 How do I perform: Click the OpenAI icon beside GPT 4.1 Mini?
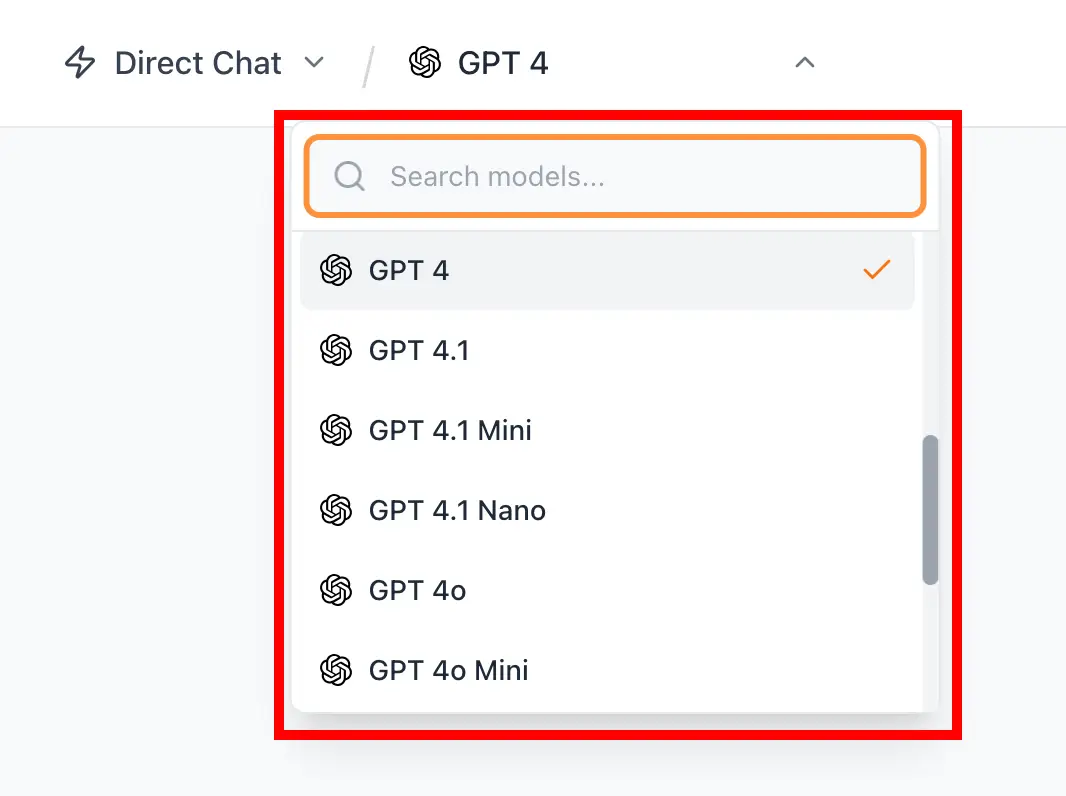tap(336, 430)
